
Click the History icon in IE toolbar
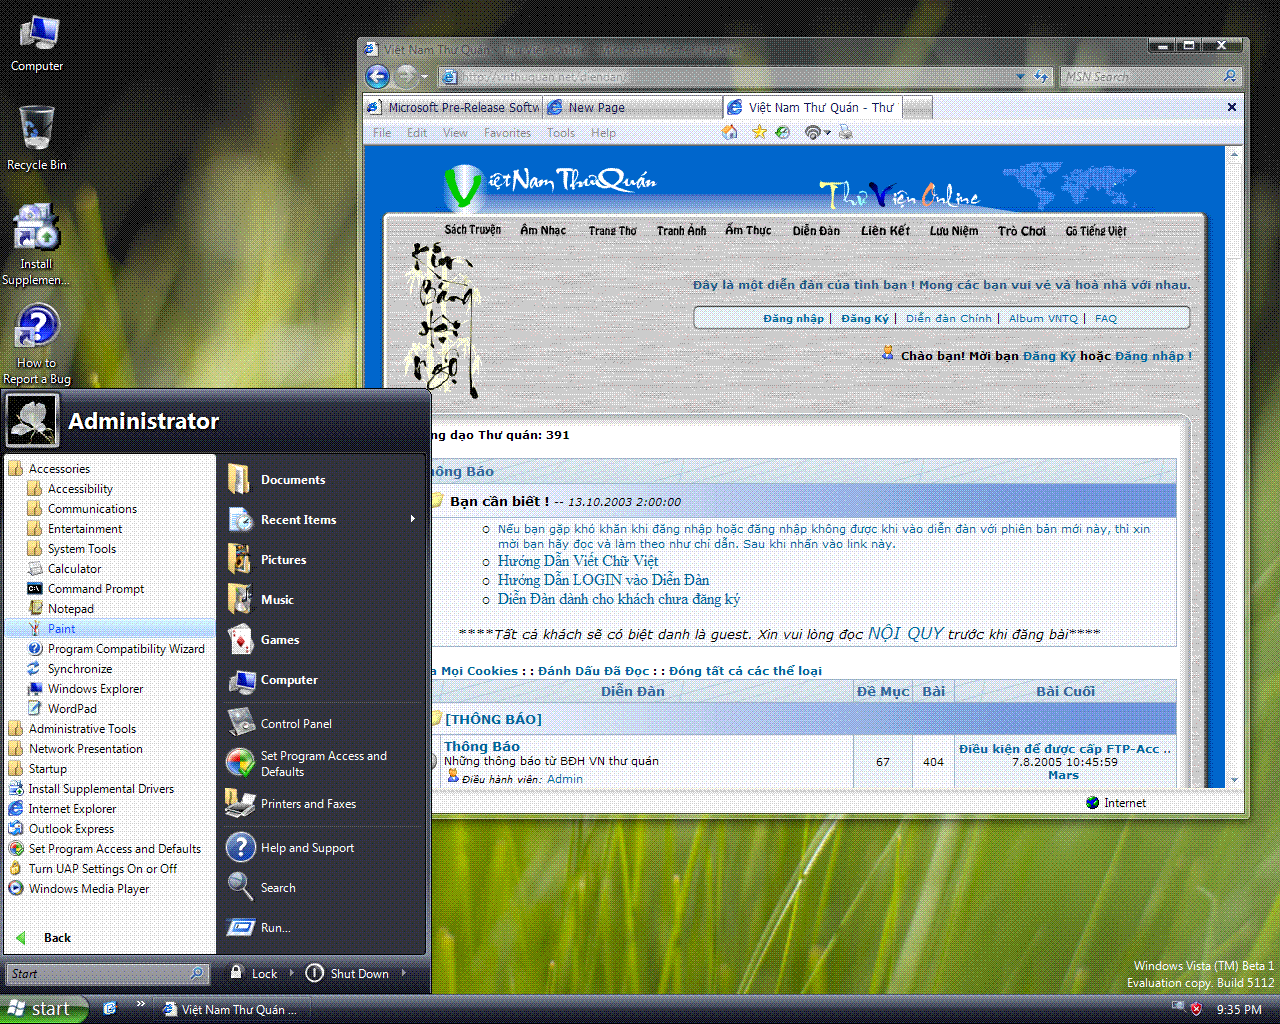pos(783,132)
